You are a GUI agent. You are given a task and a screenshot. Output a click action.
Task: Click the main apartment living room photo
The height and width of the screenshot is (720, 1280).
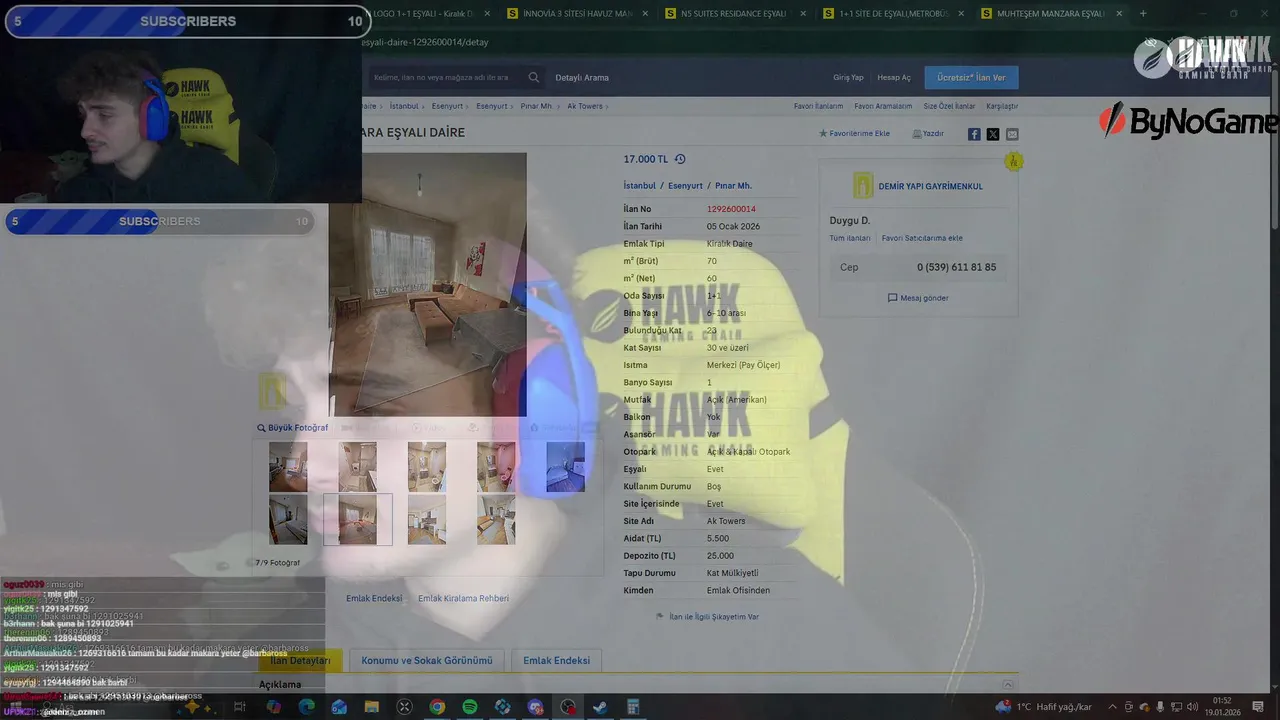pyautogui.click(x=427, y=284)
